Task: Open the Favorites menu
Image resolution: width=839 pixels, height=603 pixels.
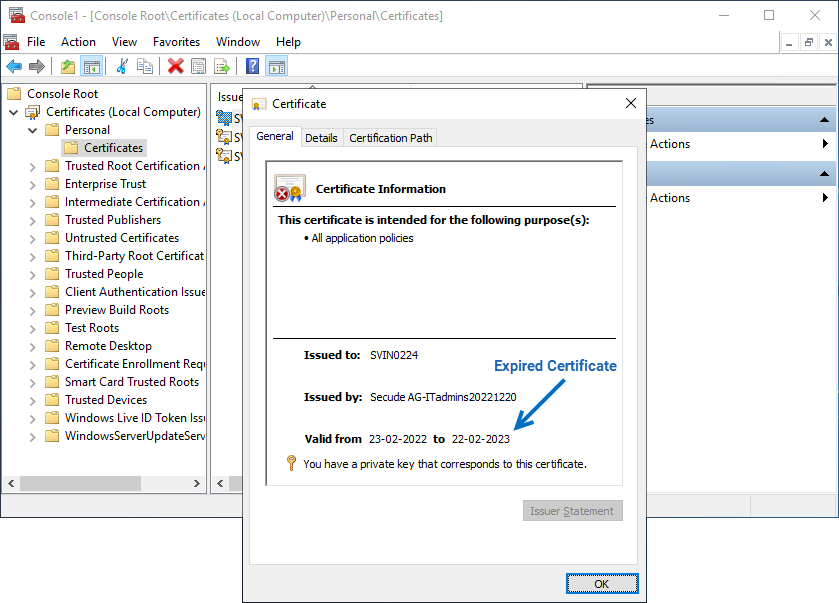Action: click(176, 42)
